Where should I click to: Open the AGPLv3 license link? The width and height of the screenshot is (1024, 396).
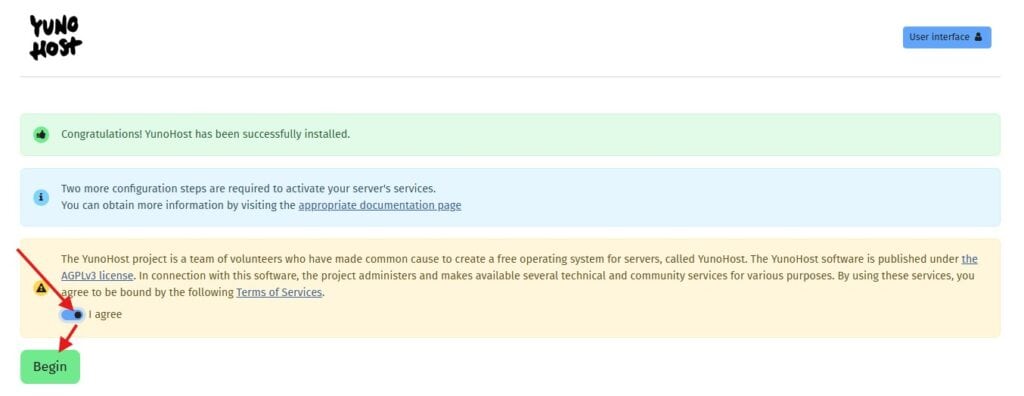97,275
